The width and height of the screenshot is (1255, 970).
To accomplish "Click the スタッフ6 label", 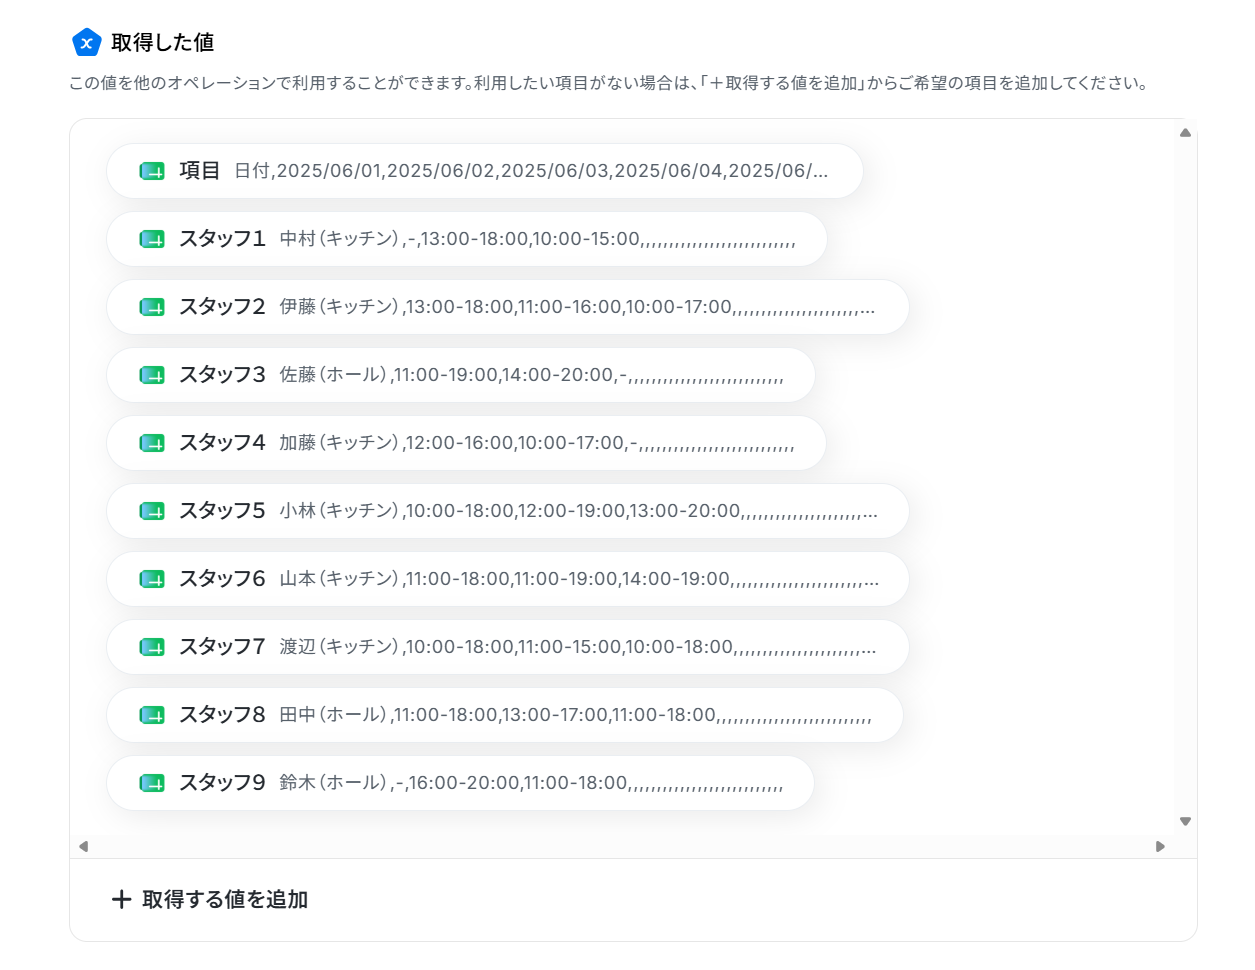I will 222,579.
